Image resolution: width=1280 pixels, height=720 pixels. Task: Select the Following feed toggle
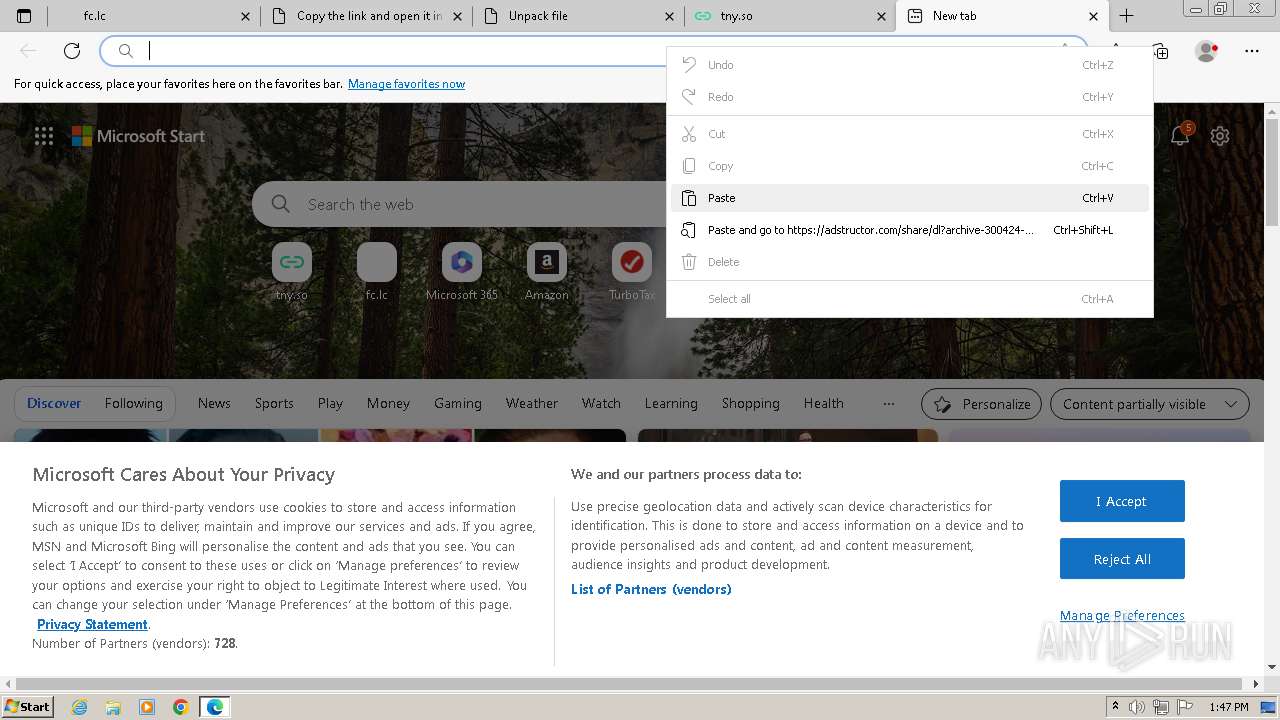point(133,403)
